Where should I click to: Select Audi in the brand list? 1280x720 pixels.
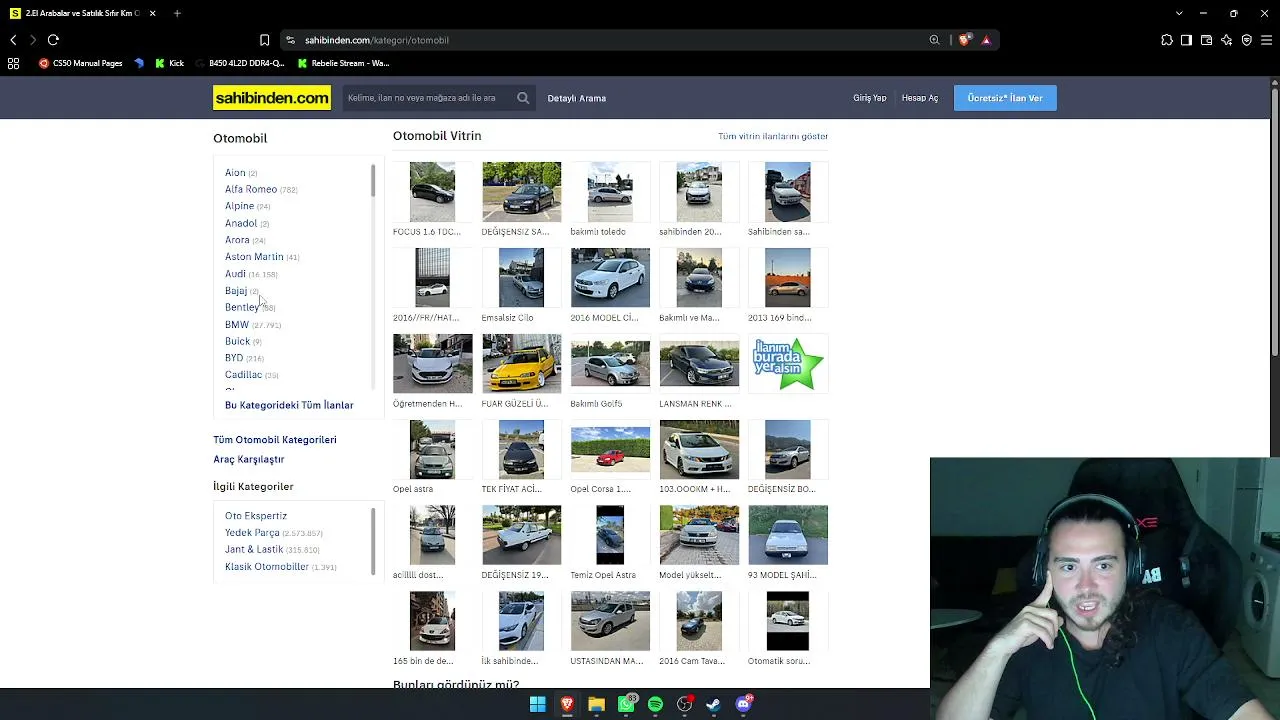(x=235, y=274)
